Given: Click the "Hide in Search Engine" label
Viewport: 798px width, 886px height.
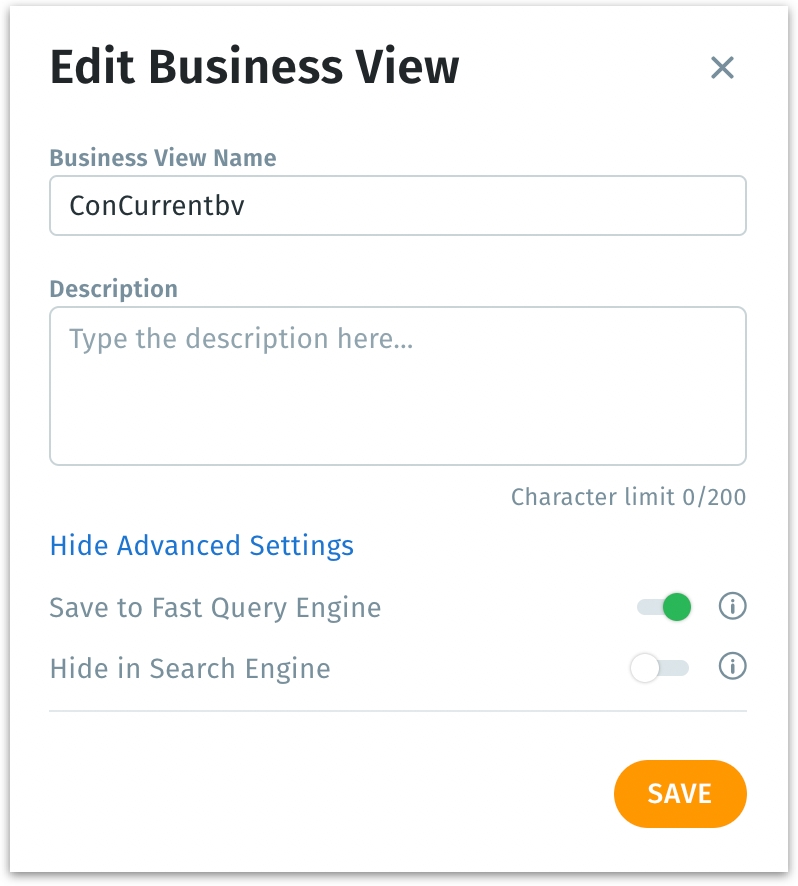Looking at the screenshot, I should (190, 668).
